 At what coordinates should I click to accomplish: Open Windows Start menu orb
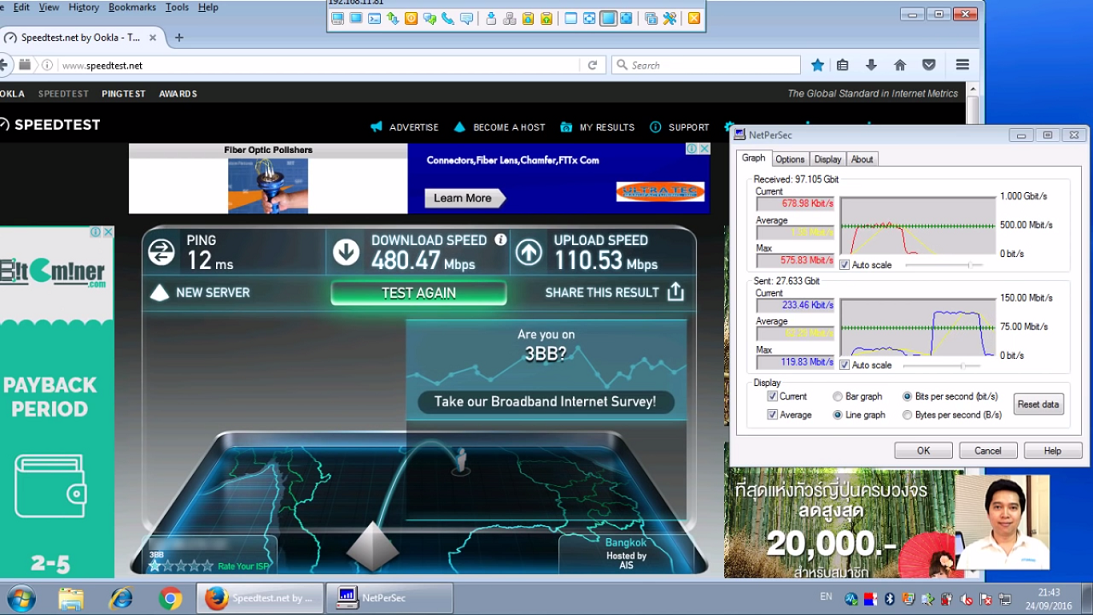[x=21, y=598]
